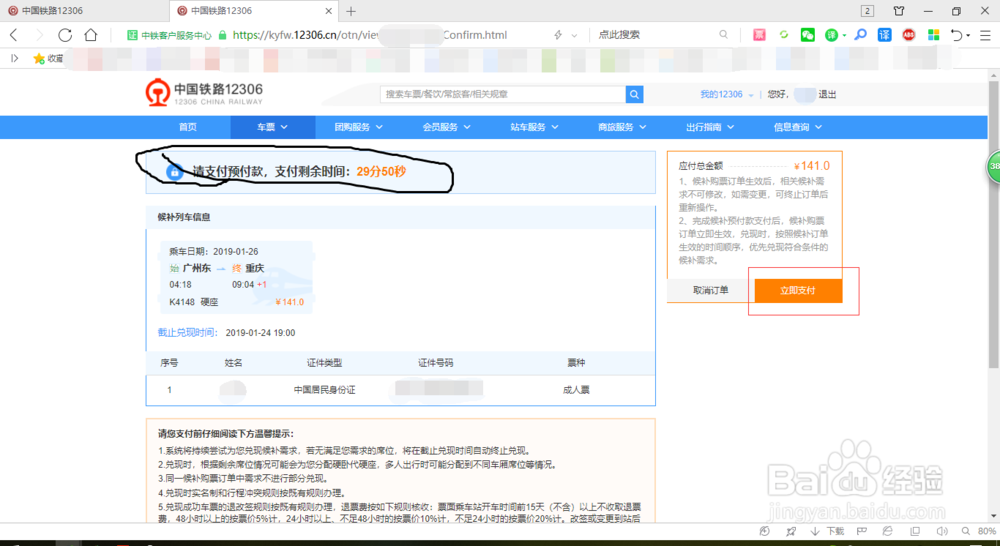Open a new tab with plus button
This screenshot has height=546, width=1000.
pos(351,11)
